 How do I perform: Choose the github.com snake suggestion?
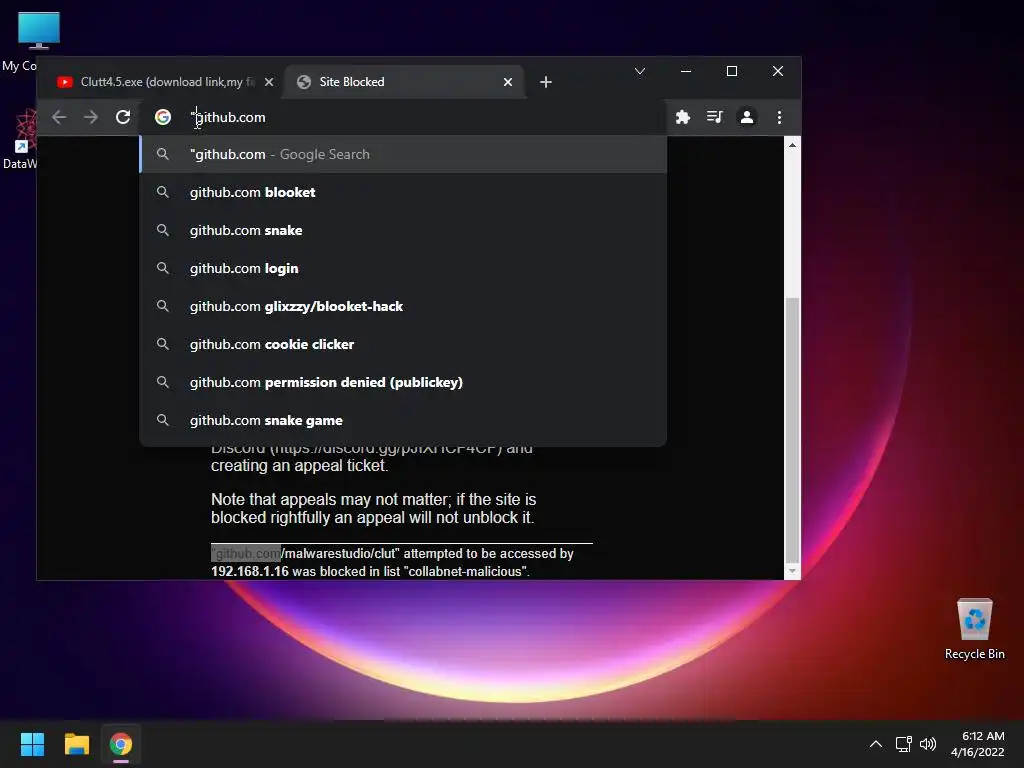click(x=404, y=230)
